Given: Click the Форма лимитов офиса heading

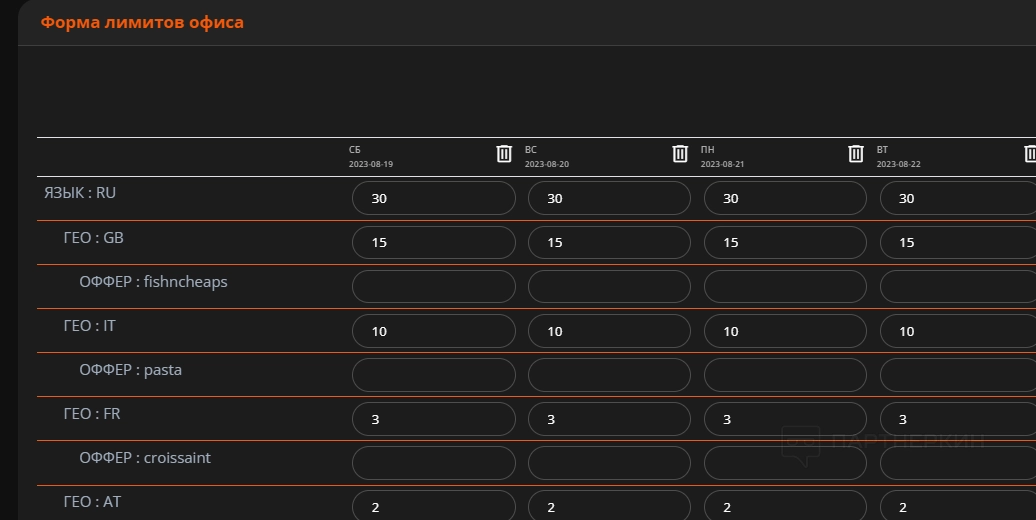Looking at the screenshot, I should tap(142, 22).
